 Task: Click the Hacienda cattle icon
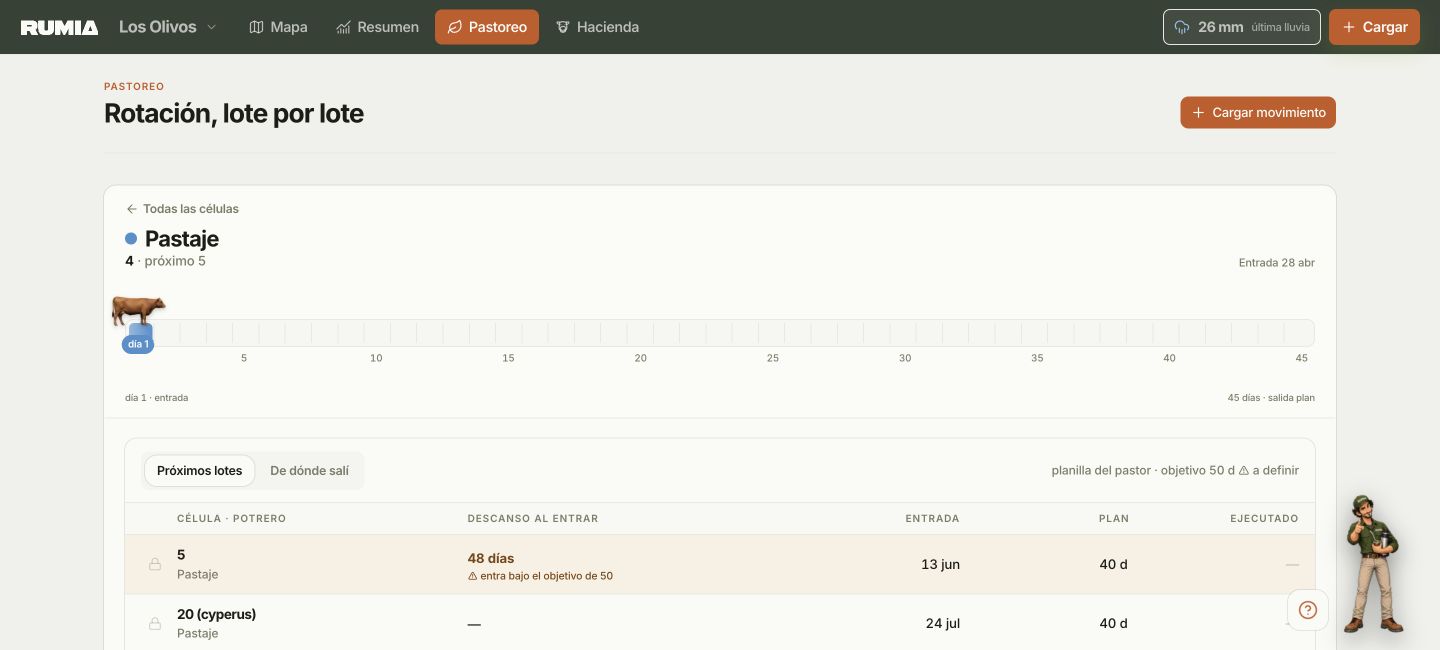pyautogui.click(x=563, y=27)
